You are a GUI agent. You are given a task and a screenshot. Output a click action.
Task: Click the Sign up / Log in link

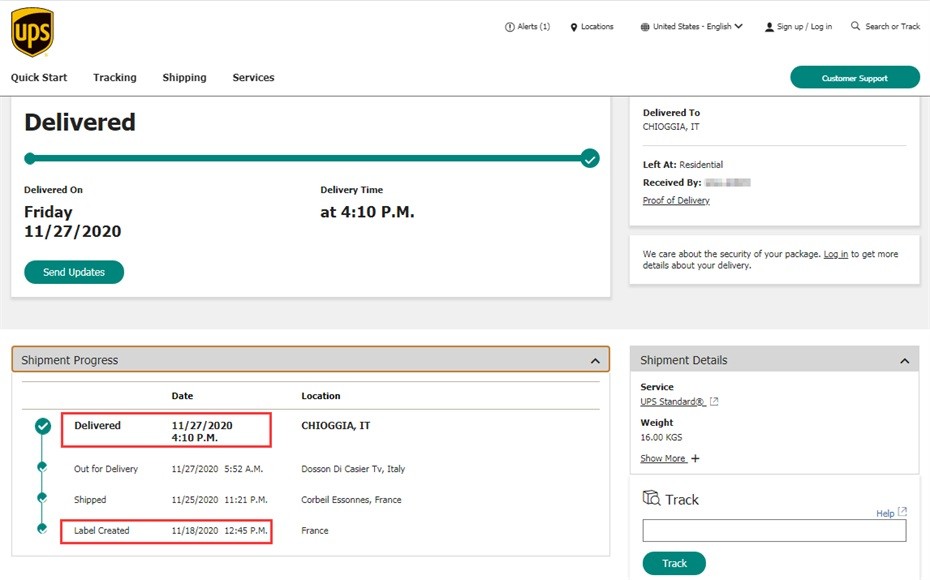804,27
